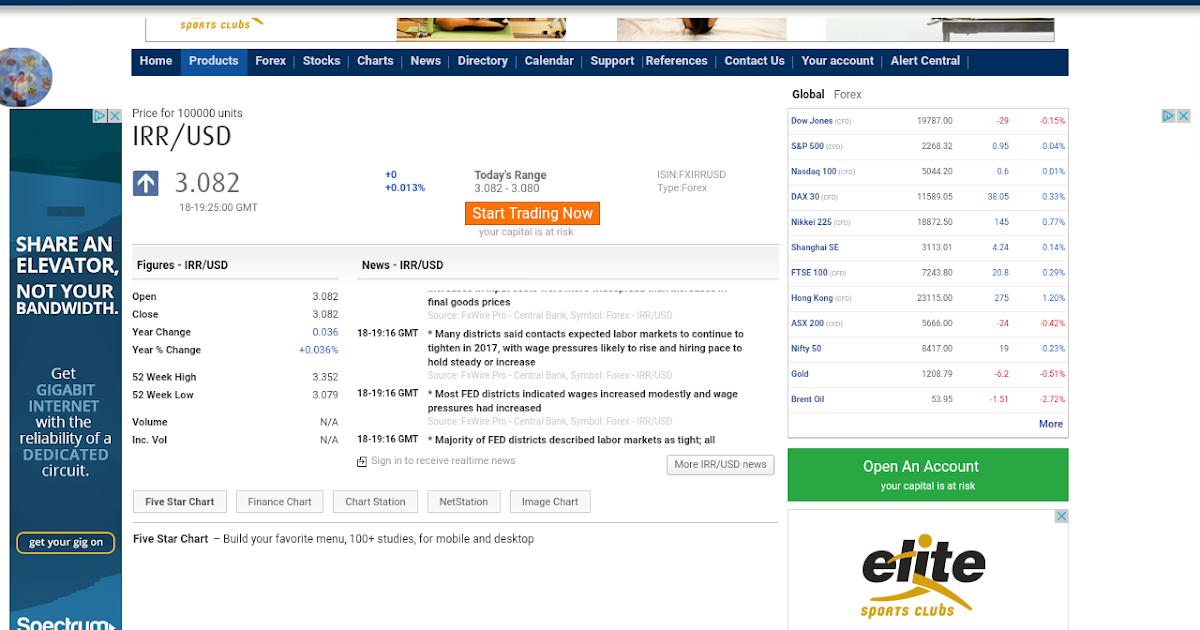Click the More IRR/USD news button
Image resolution: width=1200 pixels, height=630 pixels.
720,464
